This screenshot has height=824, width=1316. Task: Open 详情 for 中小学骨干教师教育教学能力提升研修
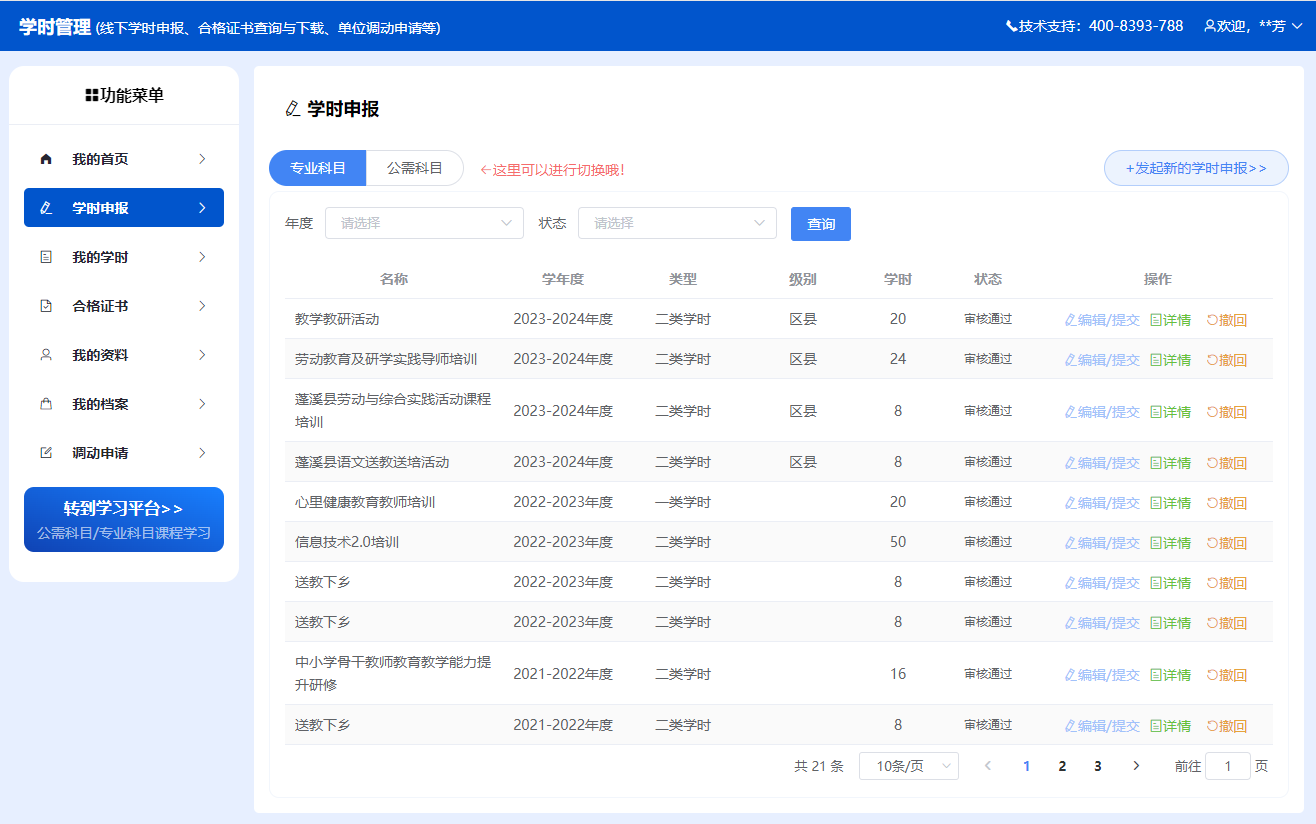pyautogui.click(x=1170, y=675)
